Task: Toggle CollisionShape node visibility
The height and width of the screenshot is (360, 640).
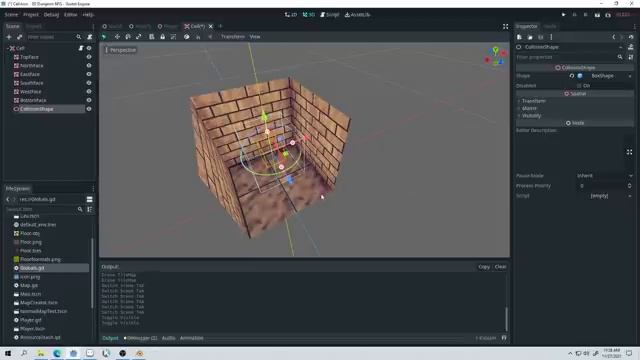Action: (89, 109)
